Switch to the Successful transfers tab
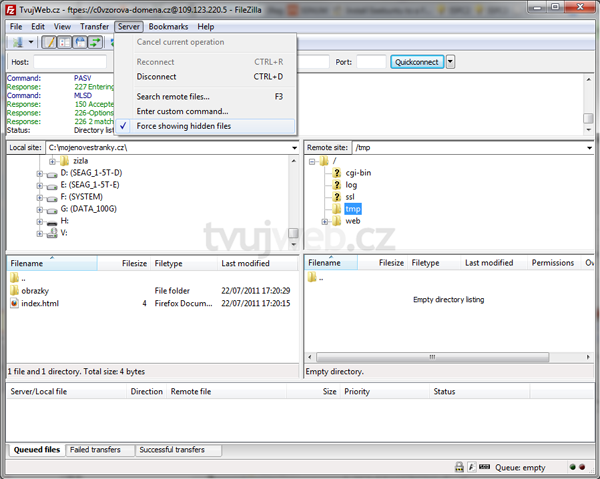 point(178,450)
